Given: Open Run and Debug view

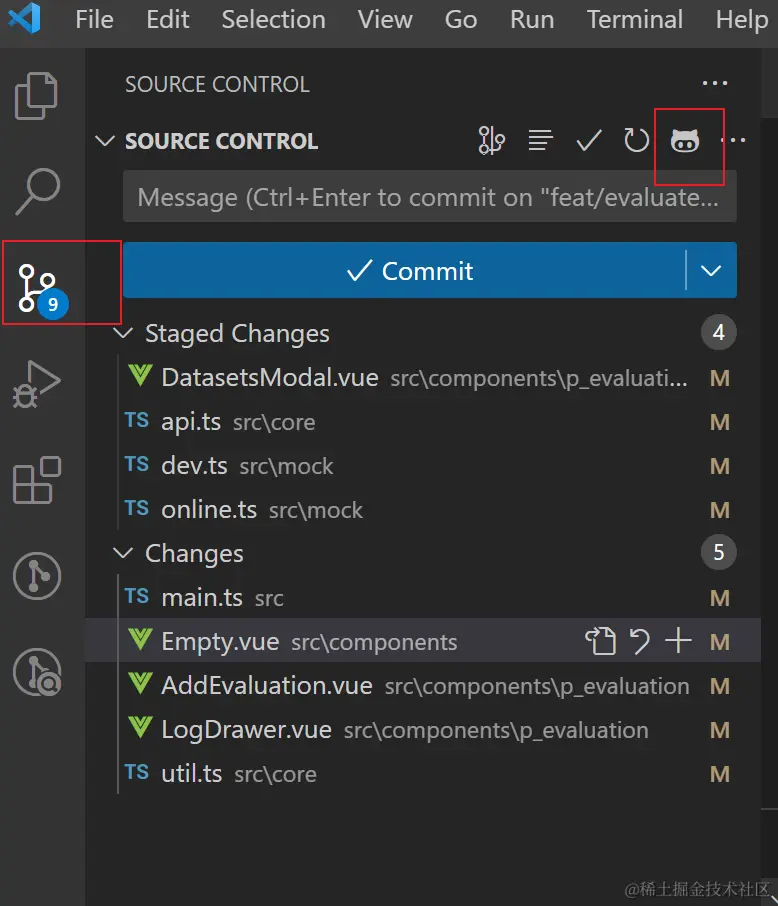Looking at the screenshot, I should click(38, 382).
